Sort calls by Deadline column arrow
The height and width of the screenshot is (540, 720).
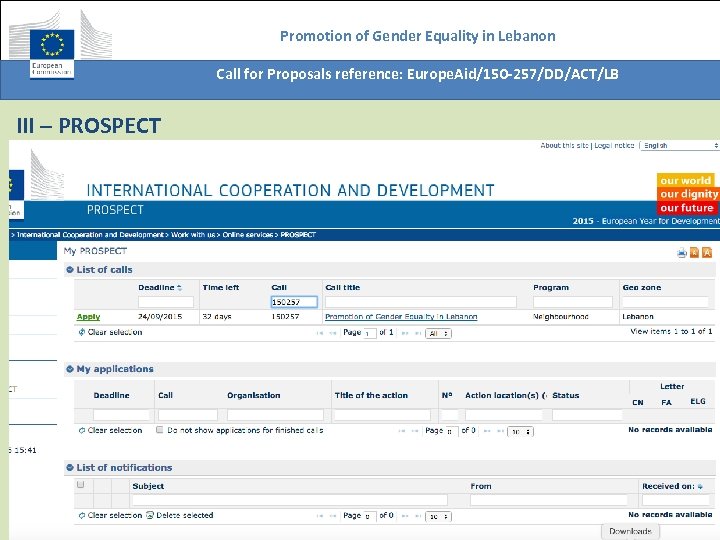tap(180, 287)
